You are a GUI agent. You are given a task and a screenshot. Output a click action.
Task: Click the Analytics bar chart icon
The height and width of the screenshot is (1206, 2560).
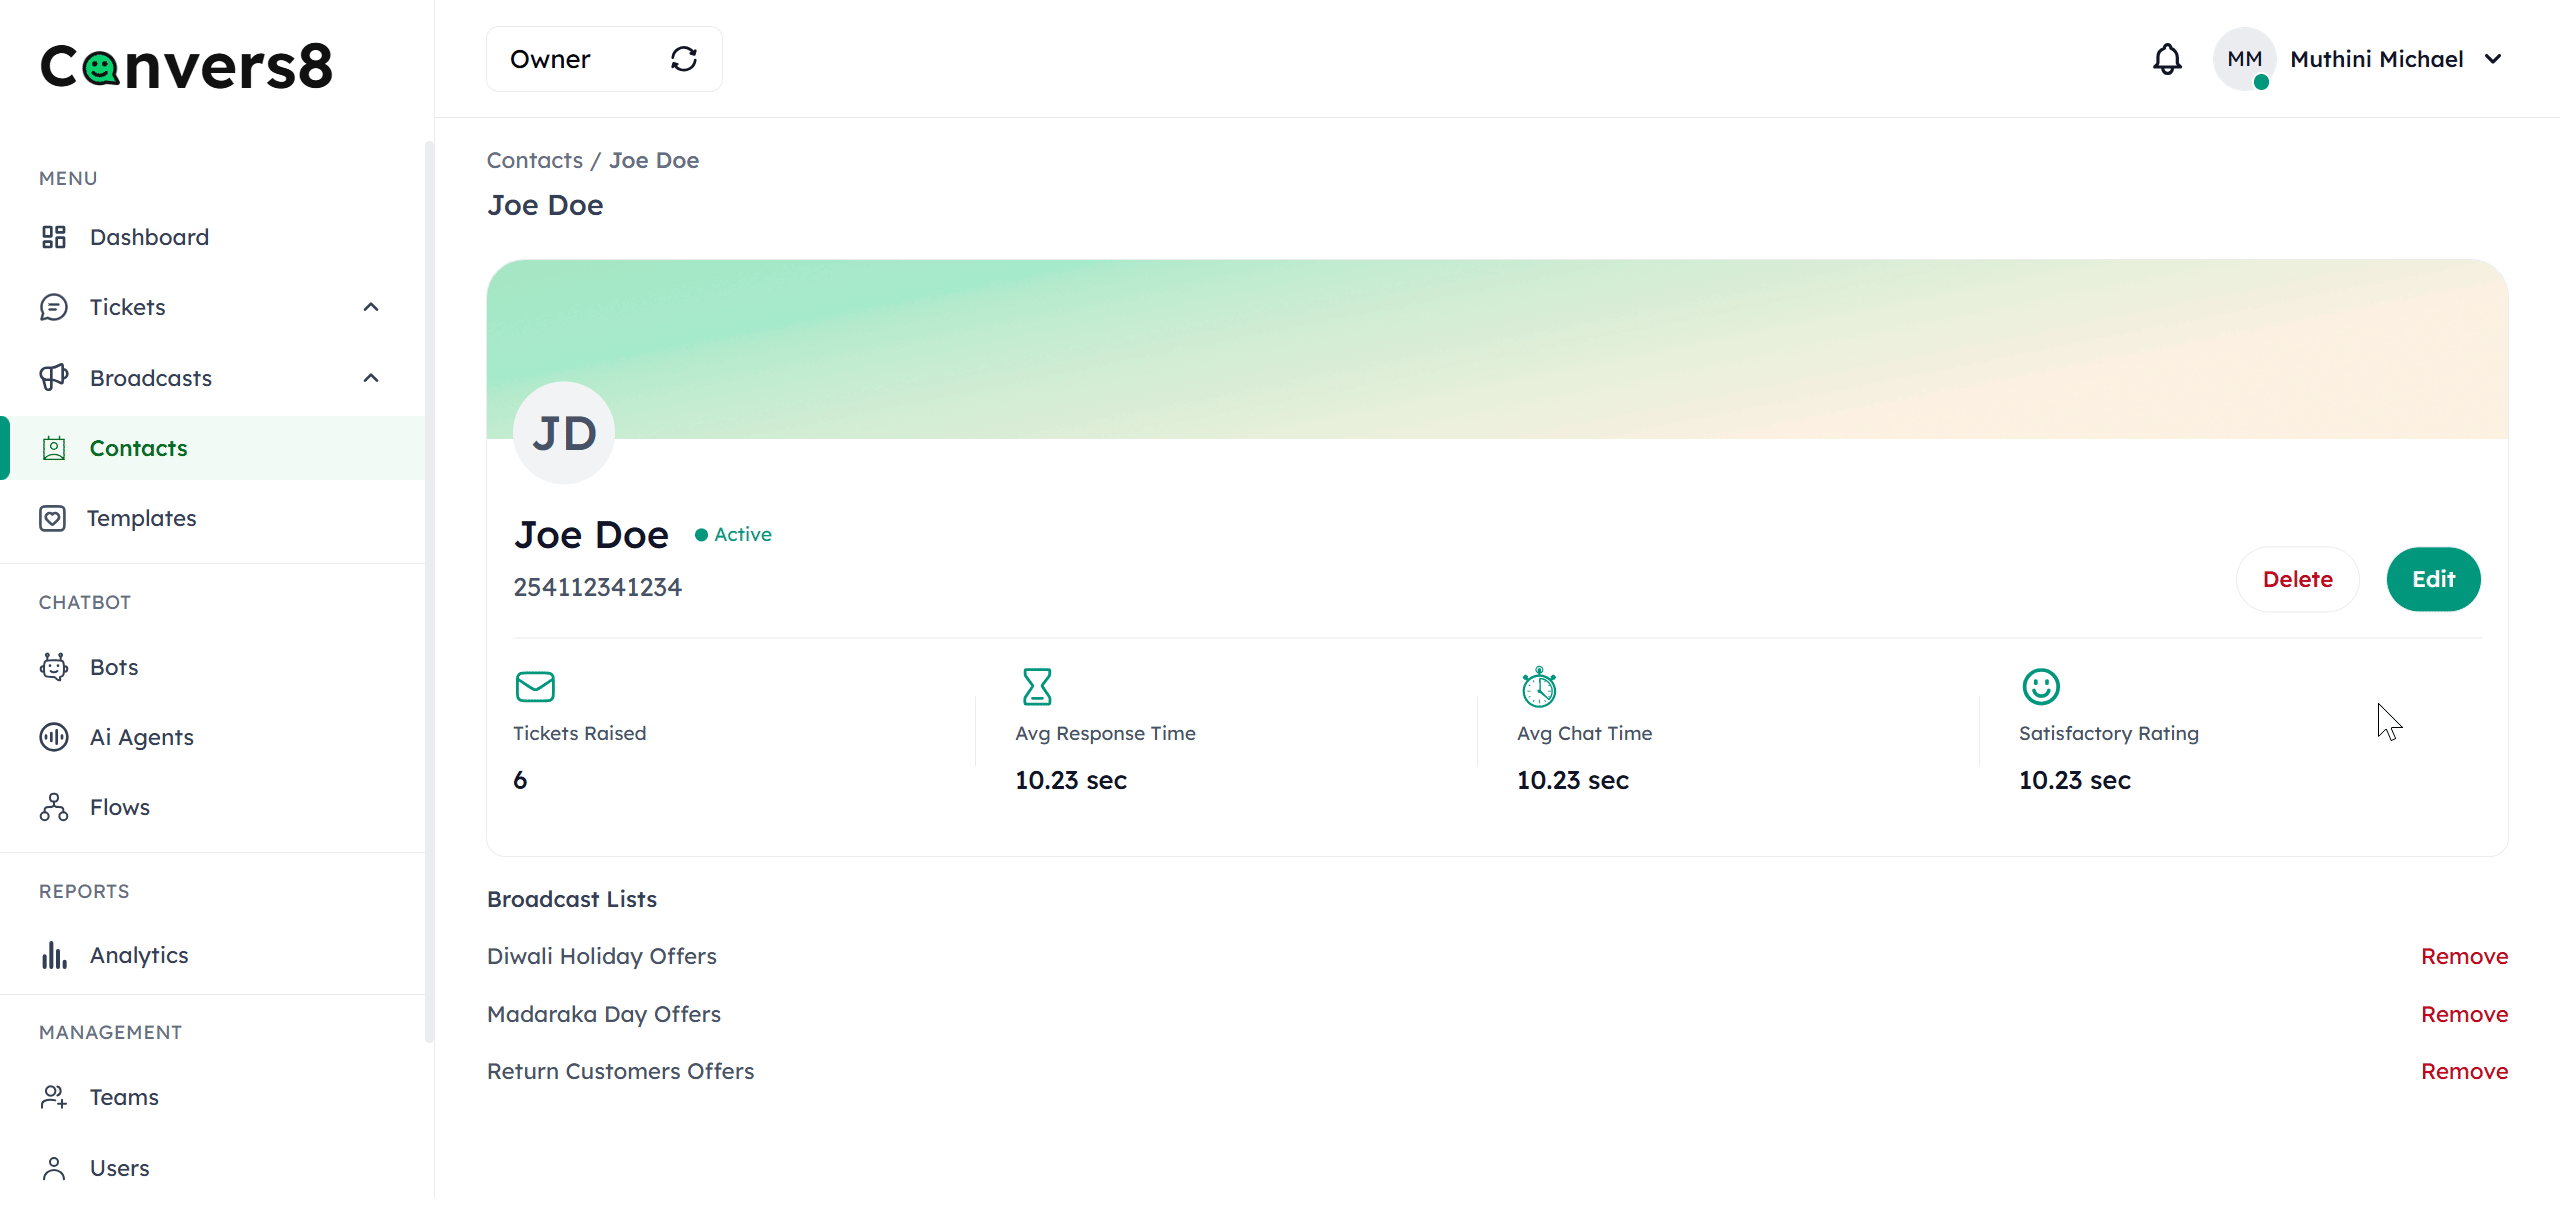click(54, 955)
